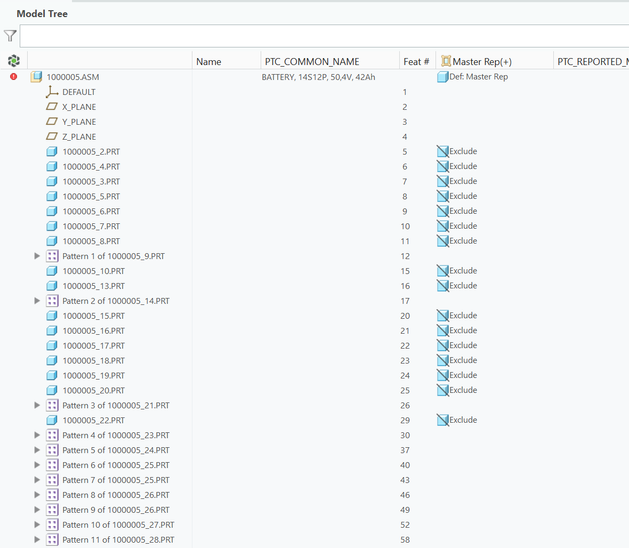Click the red error indicator beside 1000005.ASM

(x=13, y=77)
